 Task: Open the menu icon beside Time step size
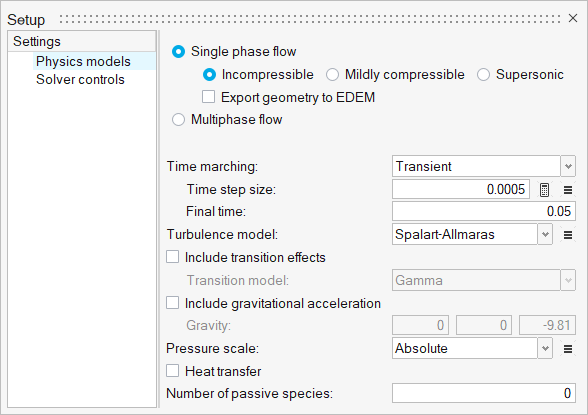click(568, 190)
